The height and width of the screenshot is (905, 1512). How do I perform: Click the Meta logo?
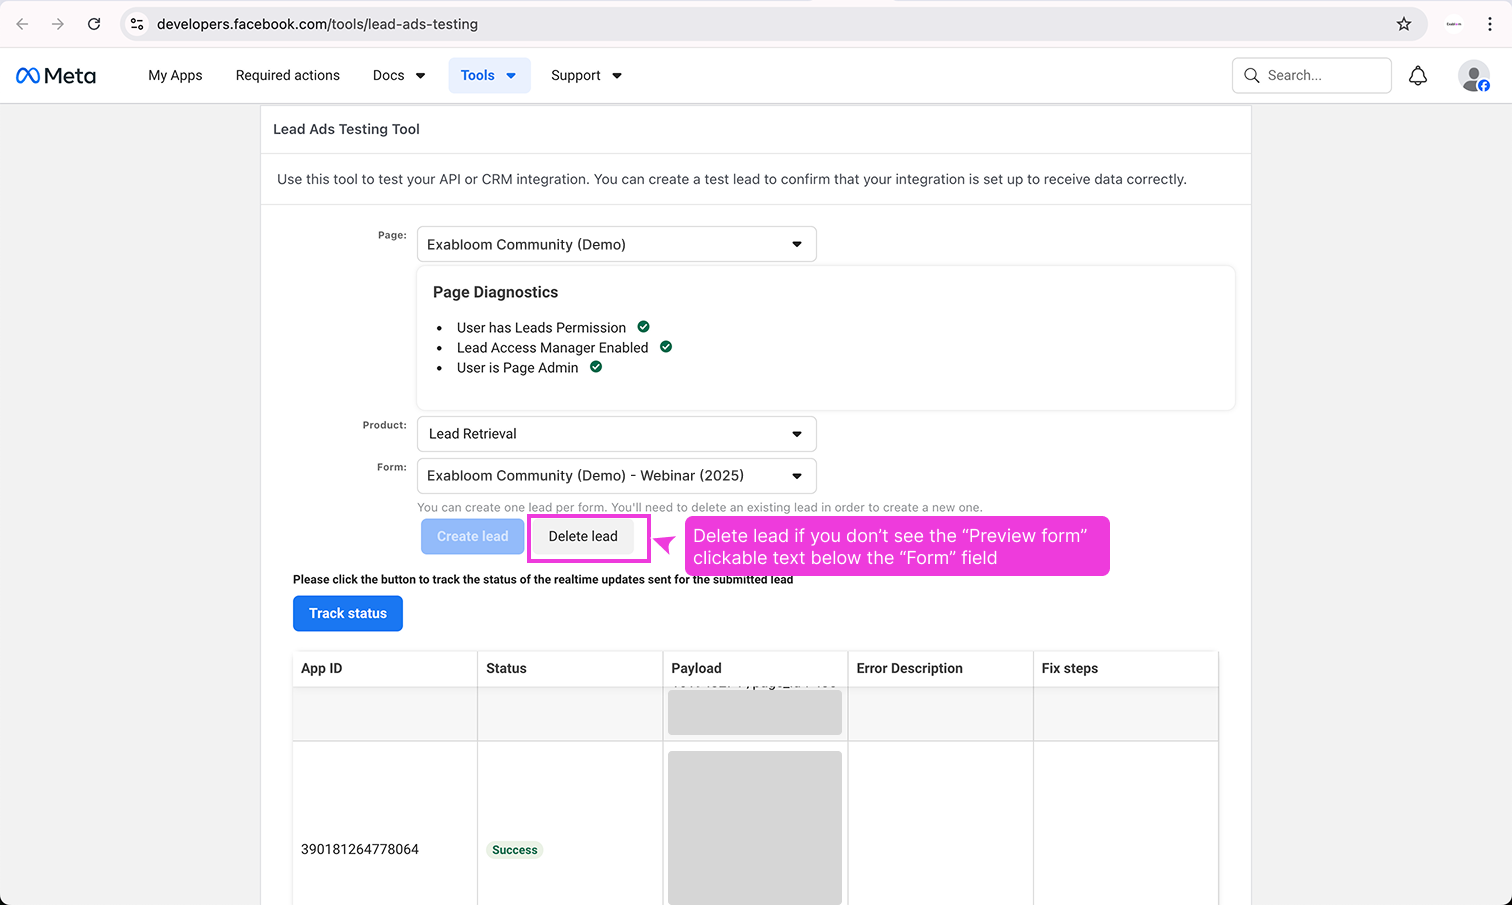click(56, 76)
